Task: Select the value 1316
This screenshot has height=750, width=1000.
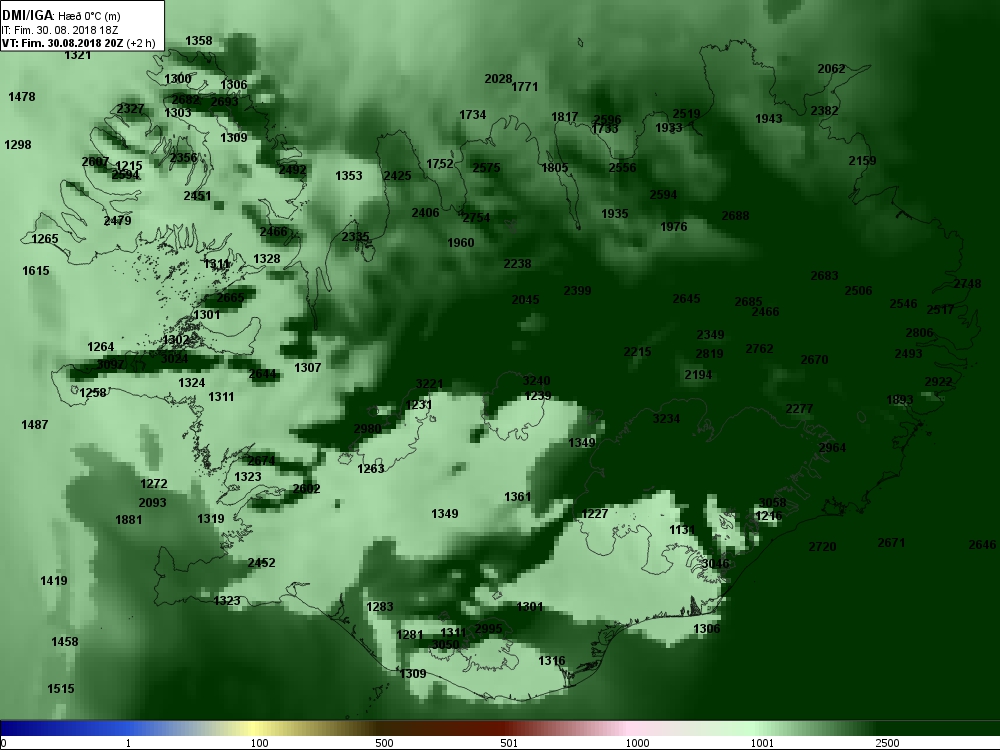Action: point(552,661)
